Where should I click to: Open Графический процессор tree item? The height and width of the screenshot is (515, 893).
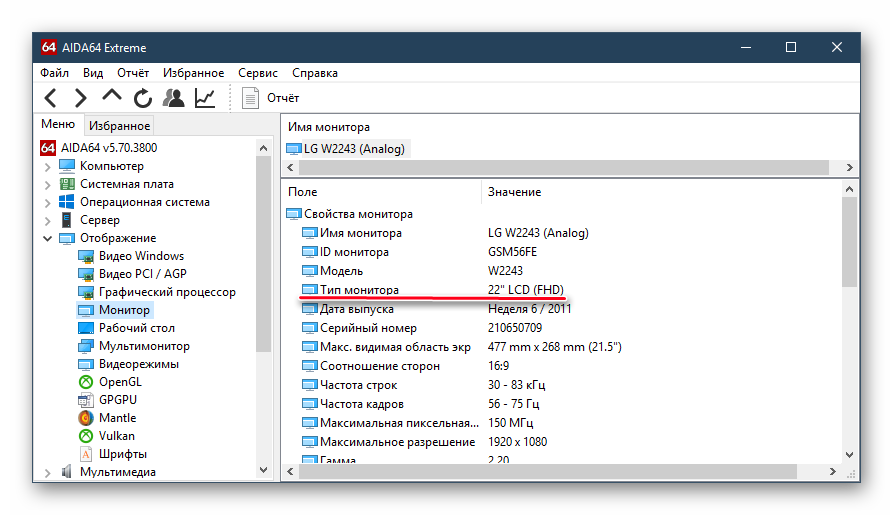click(166, 292)
